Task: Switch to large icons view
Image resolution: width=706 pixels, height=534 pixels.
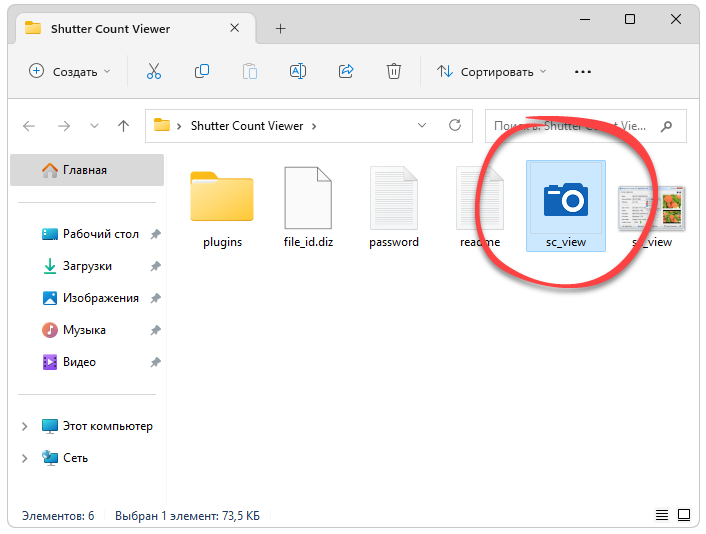Action: click(x=684, y=515)
